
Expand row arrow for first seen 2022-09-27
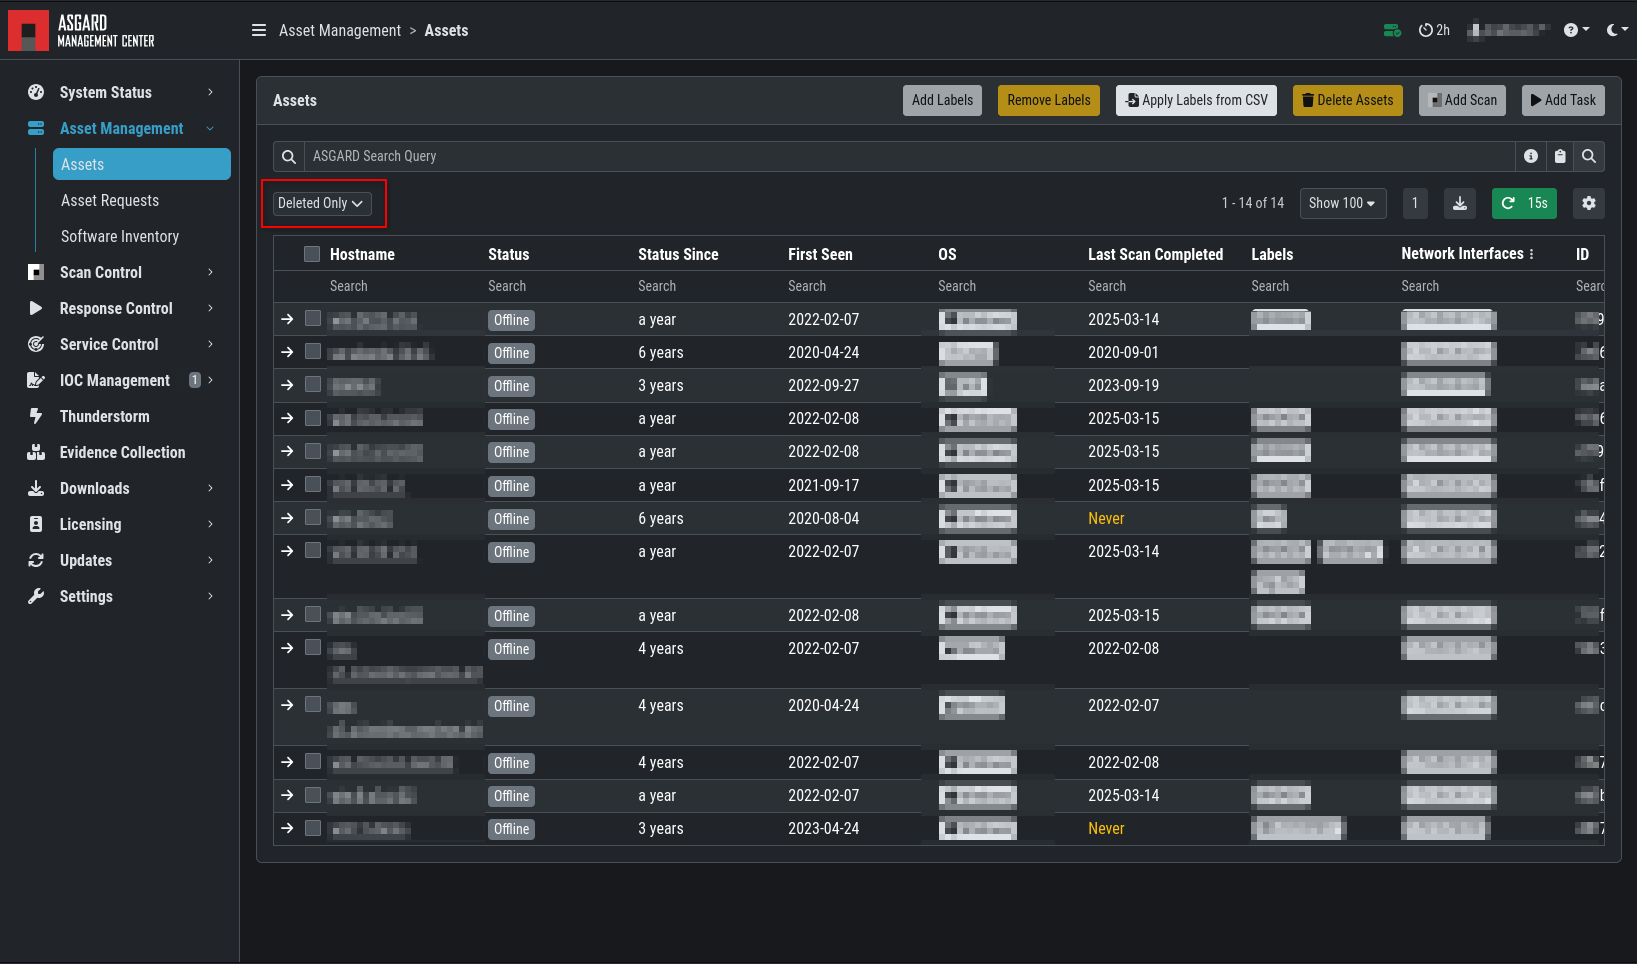tap(288, 385)
